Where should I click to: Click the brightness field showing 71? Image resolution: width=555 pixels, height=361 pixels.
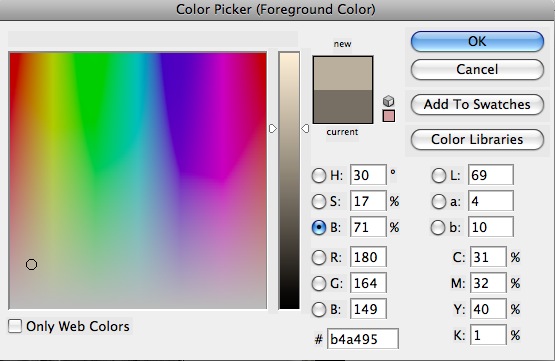368,227
